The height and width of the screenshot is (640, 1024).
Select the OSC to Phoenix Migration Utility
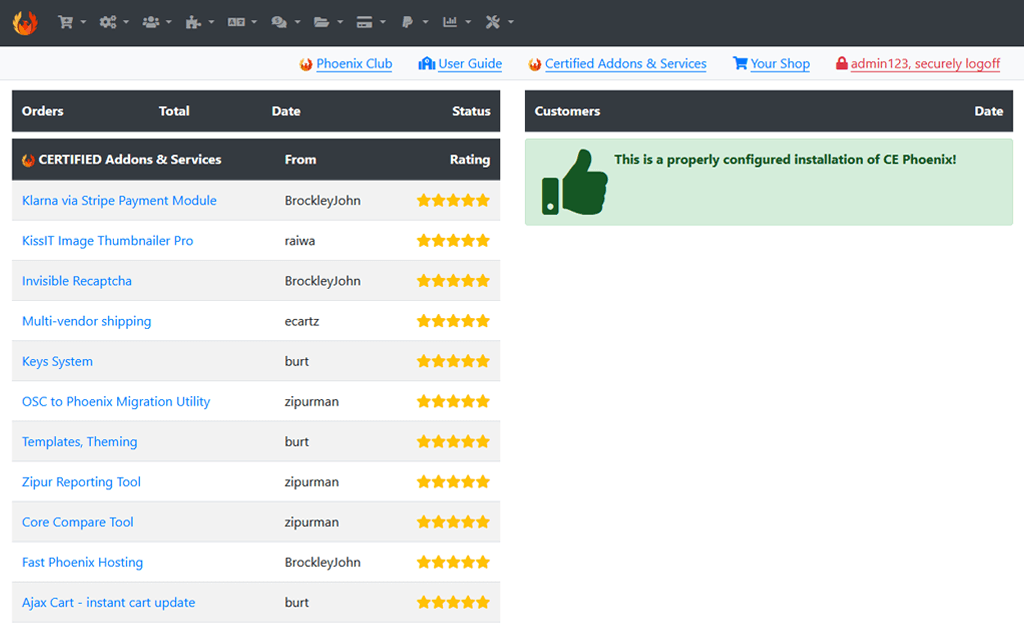tap(116, 402)
